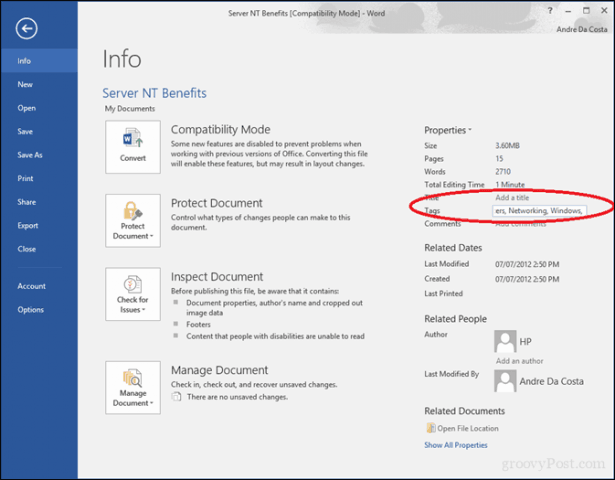Click the Open File Location link
The image size is (615, 480).
point(468,428)
